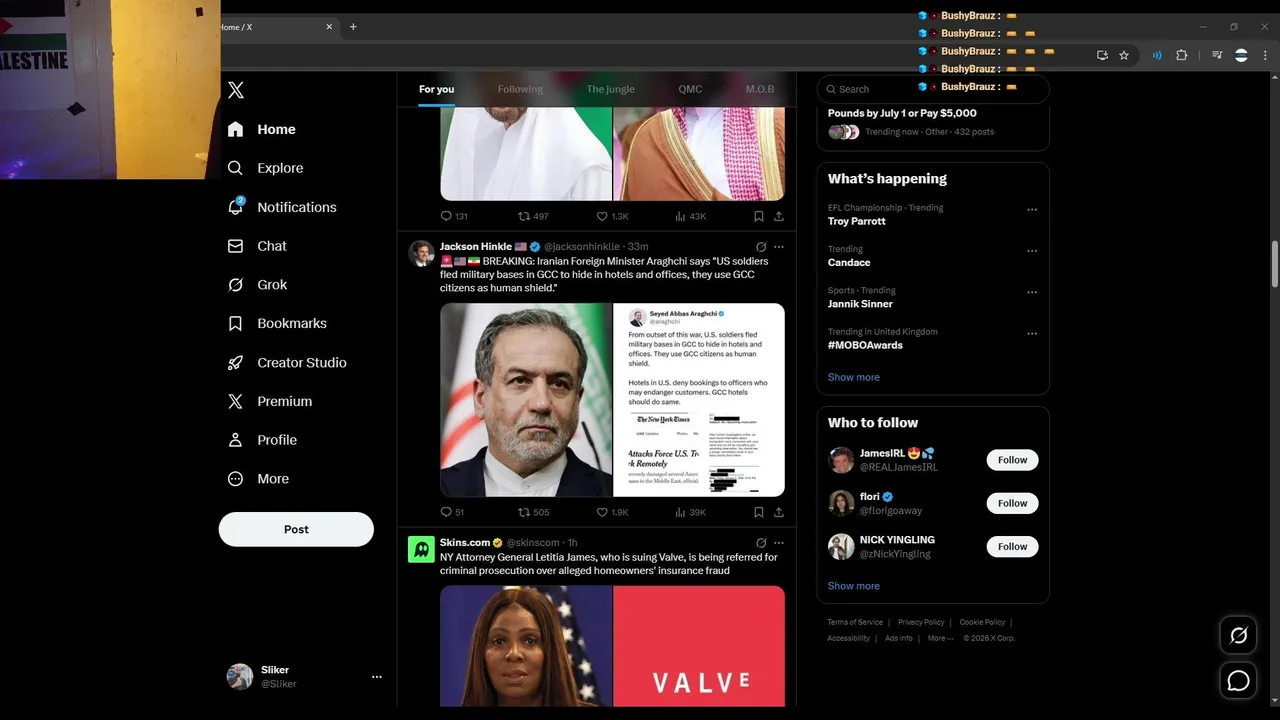Open Grok in left sidebar
Image resolution: width=1280 pixels, height=720 pixels.
coord(258,285)
